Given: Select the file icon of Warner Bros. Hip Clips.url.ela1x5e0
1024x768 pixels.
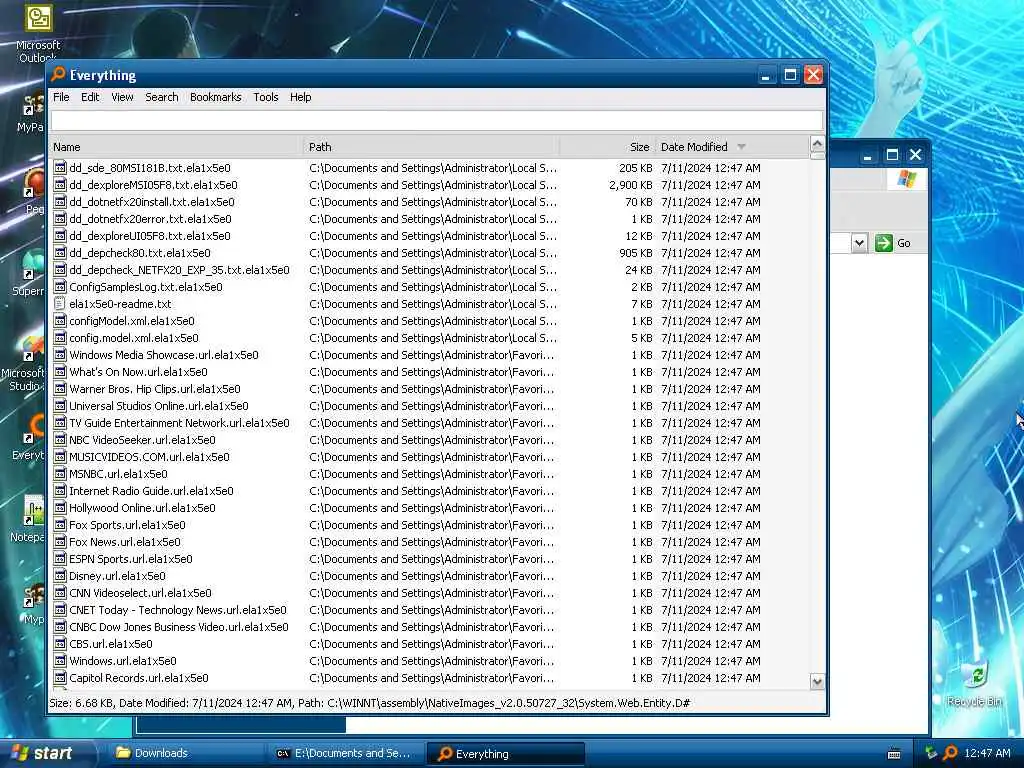Looking at the screenshot, I should pos(60,389).
